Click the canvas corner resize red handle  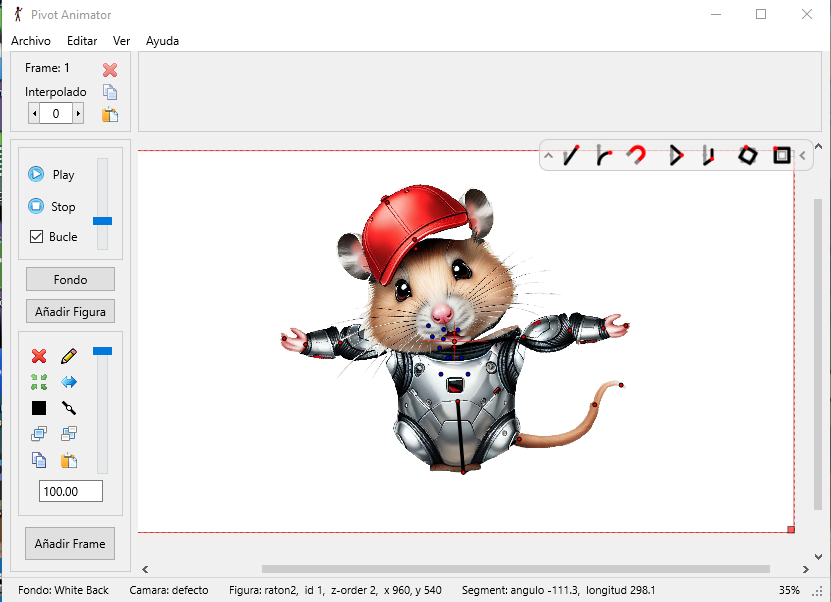coord(791,529)
